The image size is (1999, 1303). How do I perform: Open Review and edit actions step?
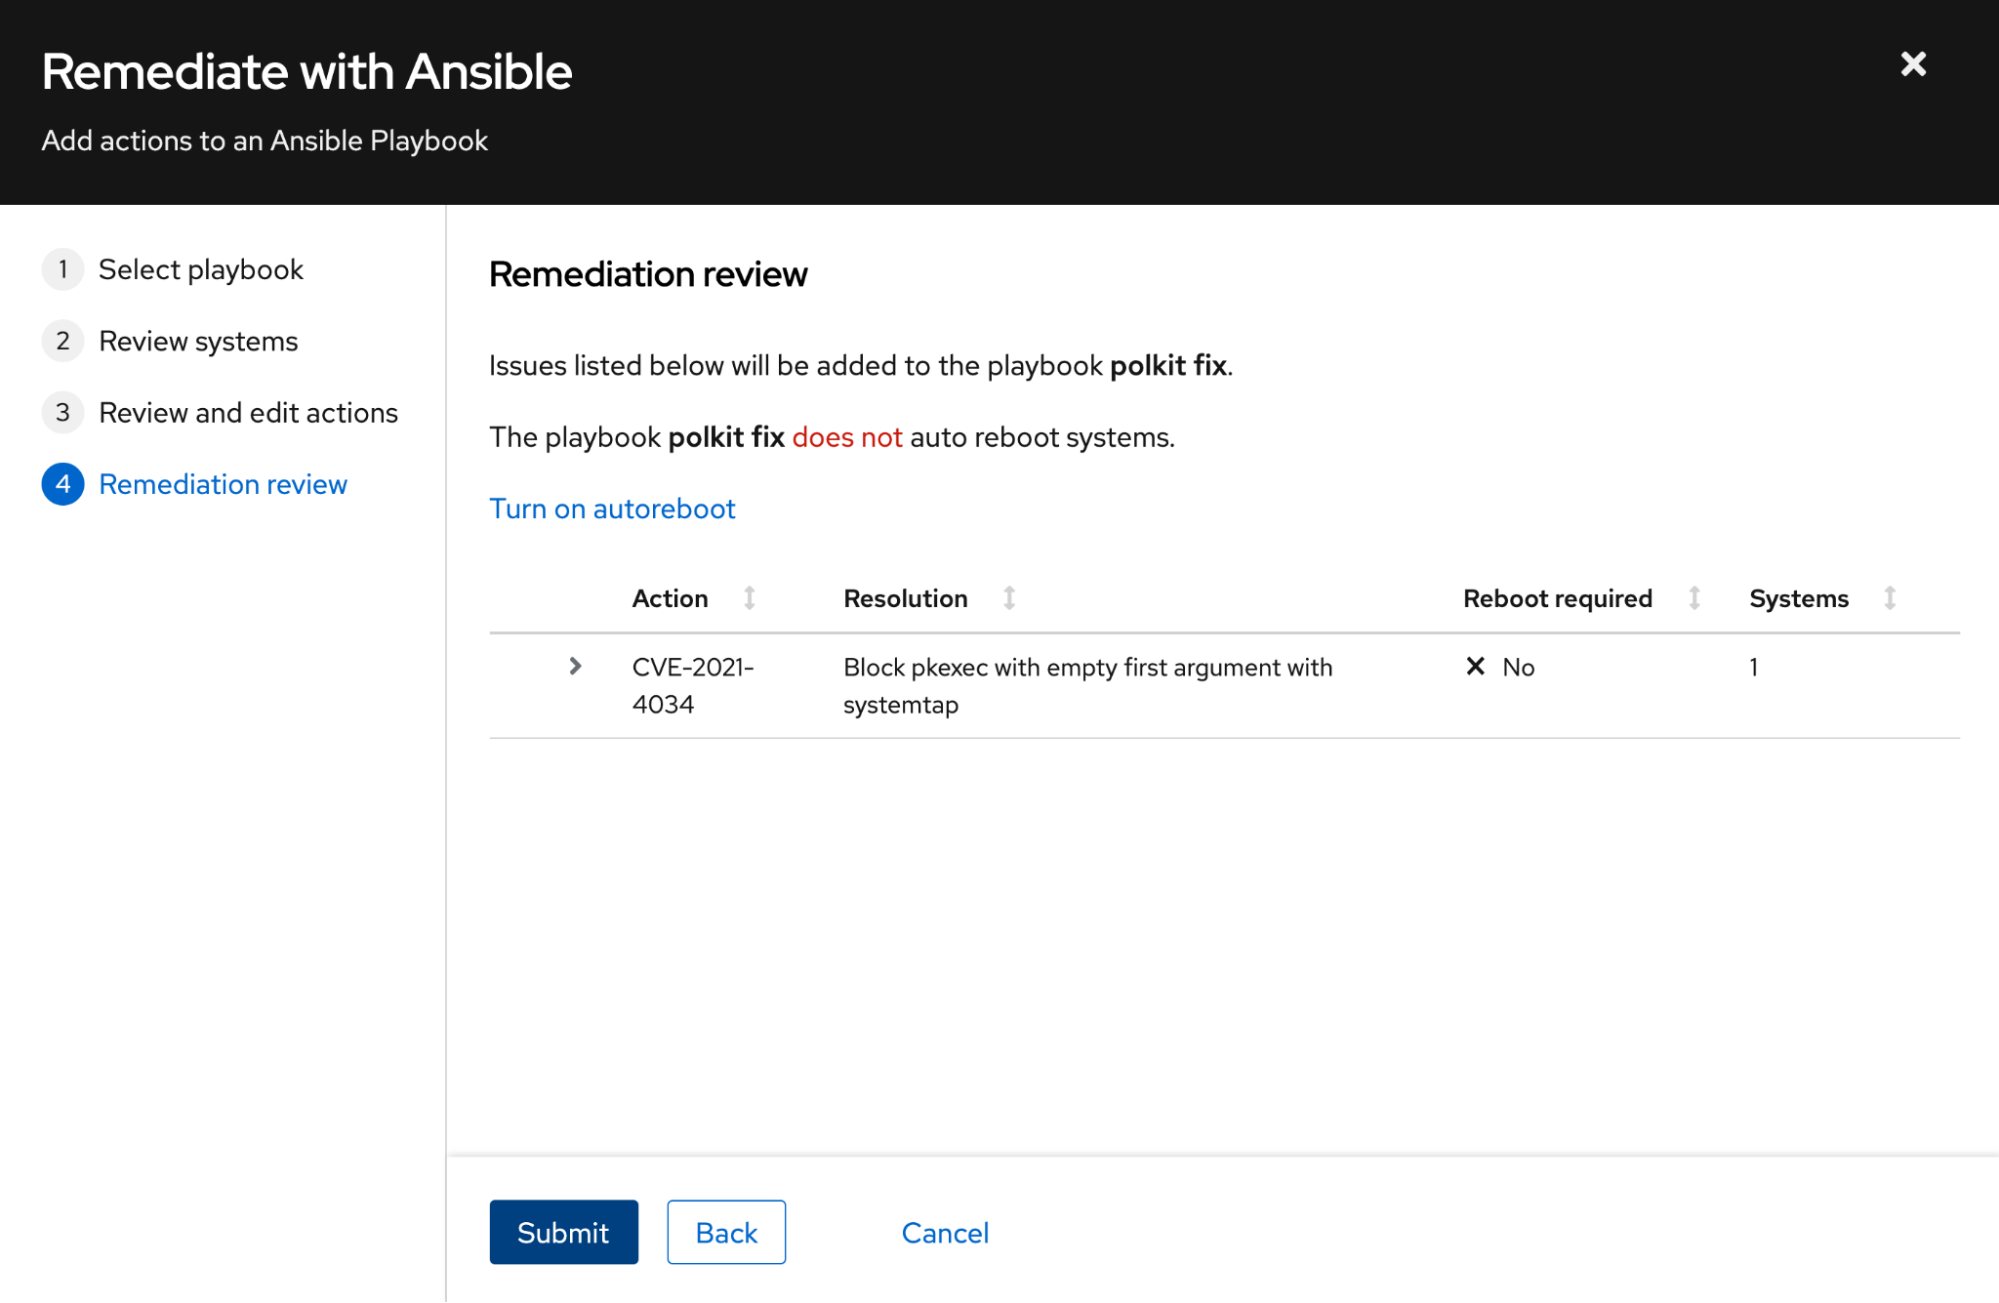pos(248,412)
